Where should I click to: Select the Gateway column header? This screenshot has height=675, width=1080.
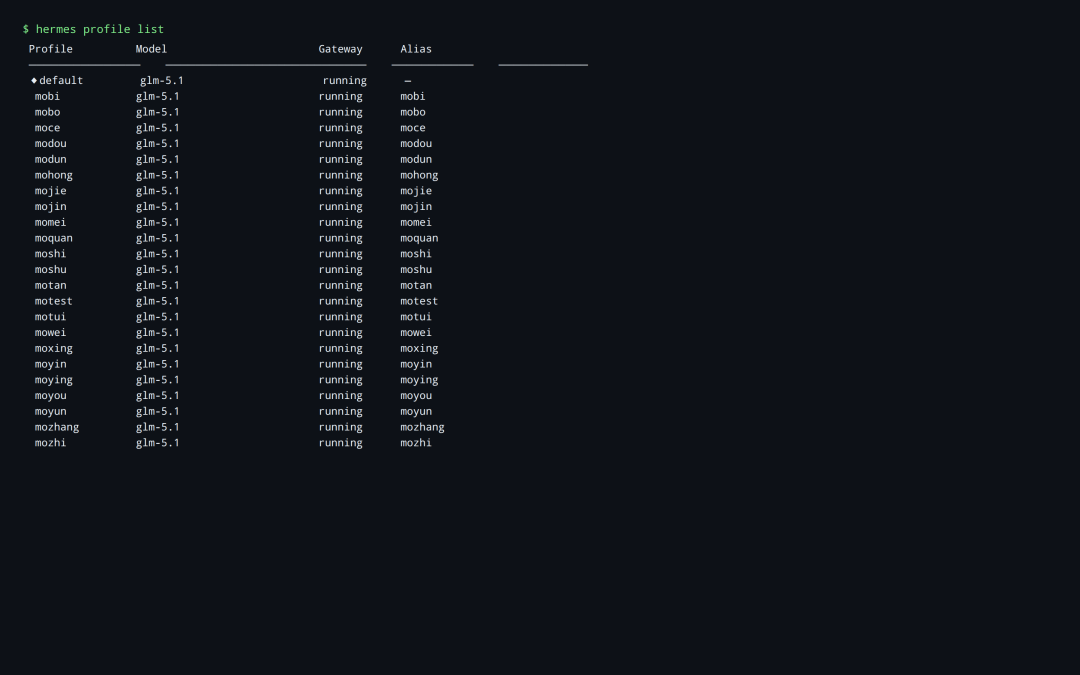(340, 48)
